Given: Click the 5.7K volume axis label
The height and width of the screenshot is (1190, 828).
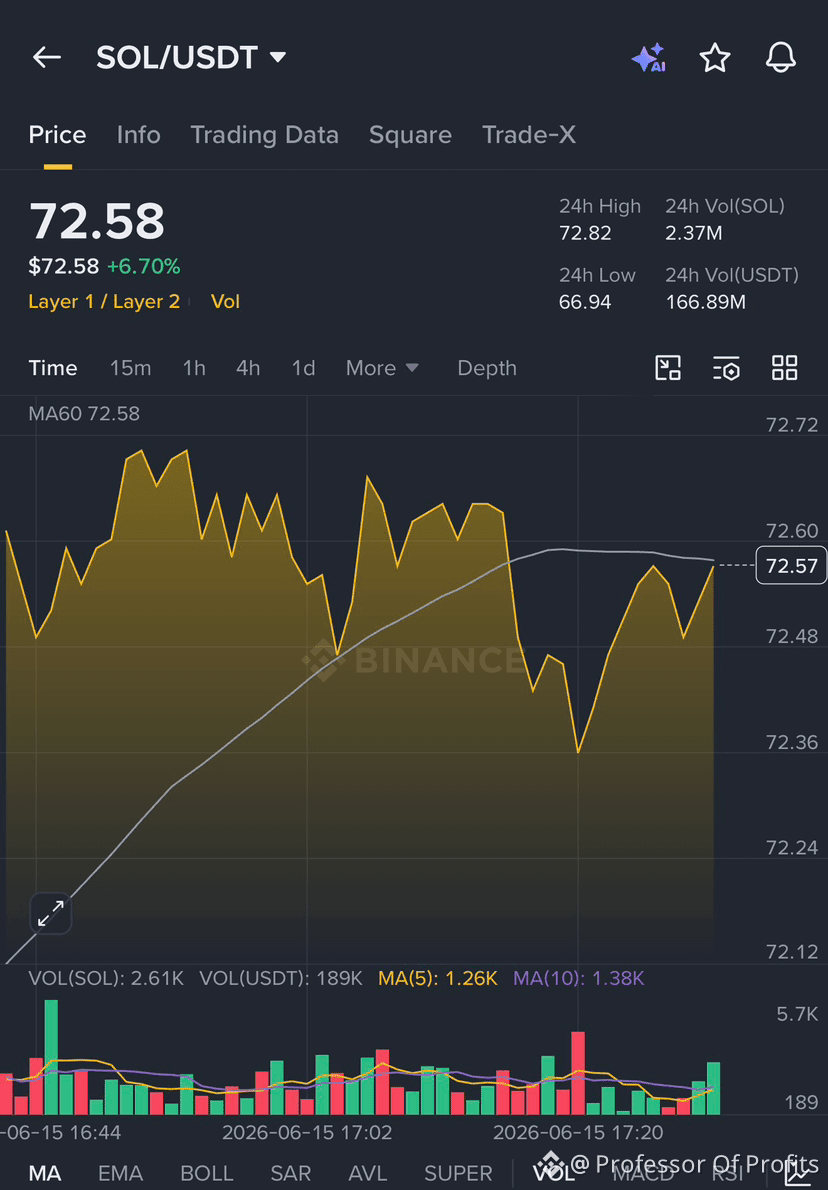Looking at the screenshot, I should click(x=797, y=1014).
